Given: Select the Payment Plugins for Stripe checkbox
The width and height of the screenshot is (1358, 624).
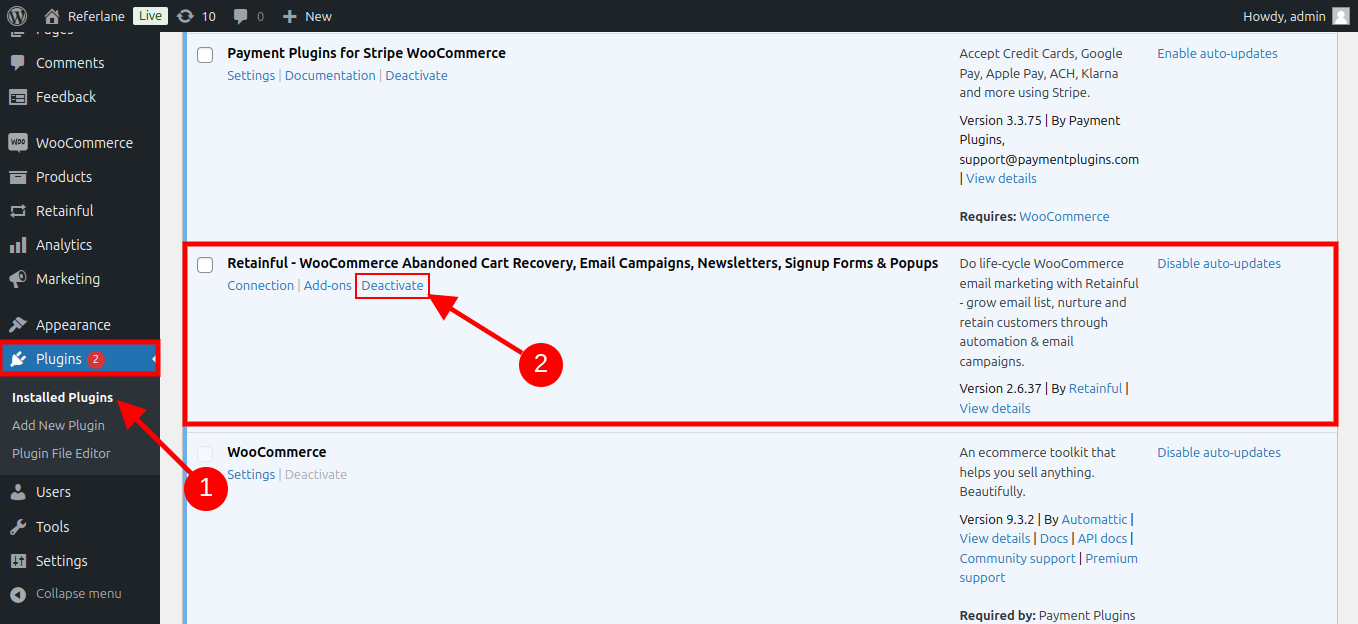Looking at the screenshot, I should [x=205, y=55].
